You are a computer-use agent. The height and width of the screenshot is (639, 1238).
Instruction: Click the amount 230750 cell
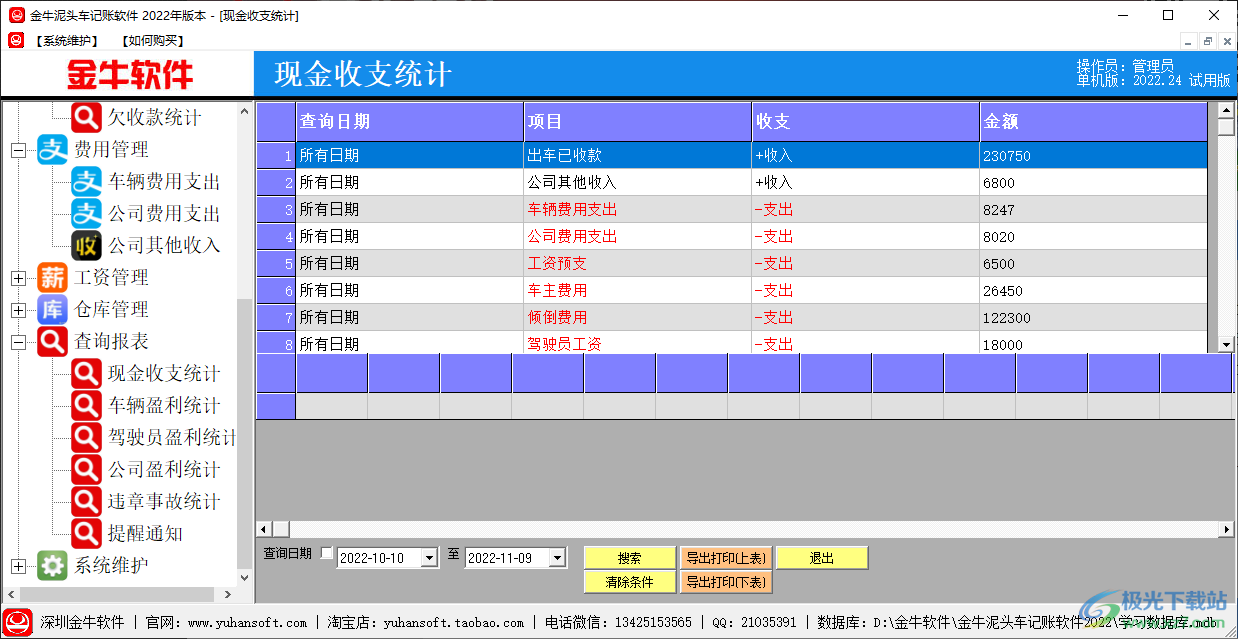[x=1094, y=156]
